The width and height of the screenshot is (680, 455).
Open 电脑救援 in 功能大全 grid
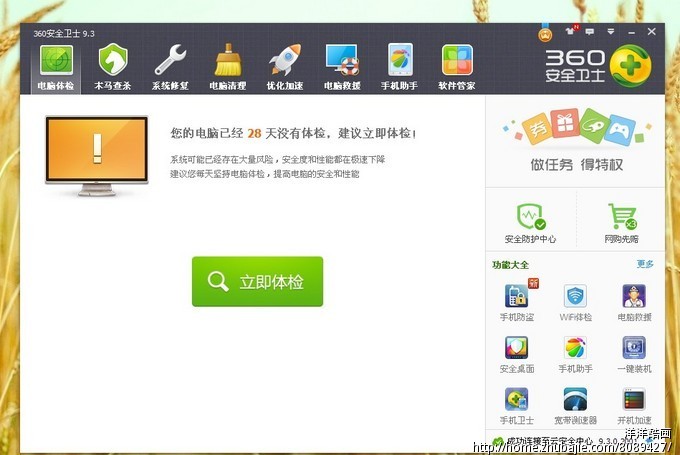point(634,302)
